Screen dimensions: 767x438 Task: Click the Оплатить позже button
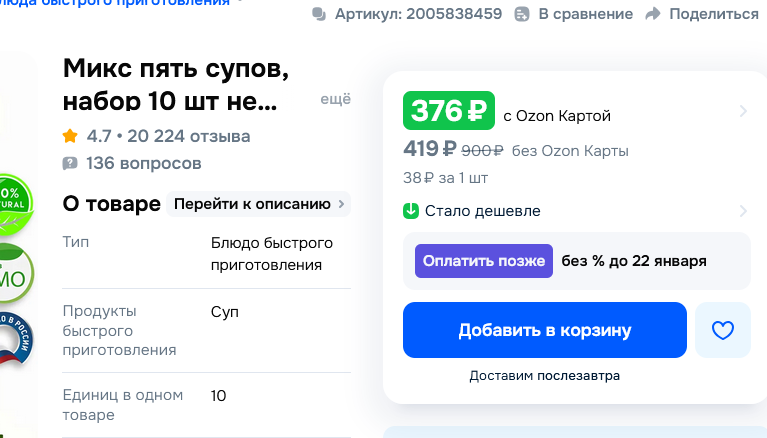(484, 261)
